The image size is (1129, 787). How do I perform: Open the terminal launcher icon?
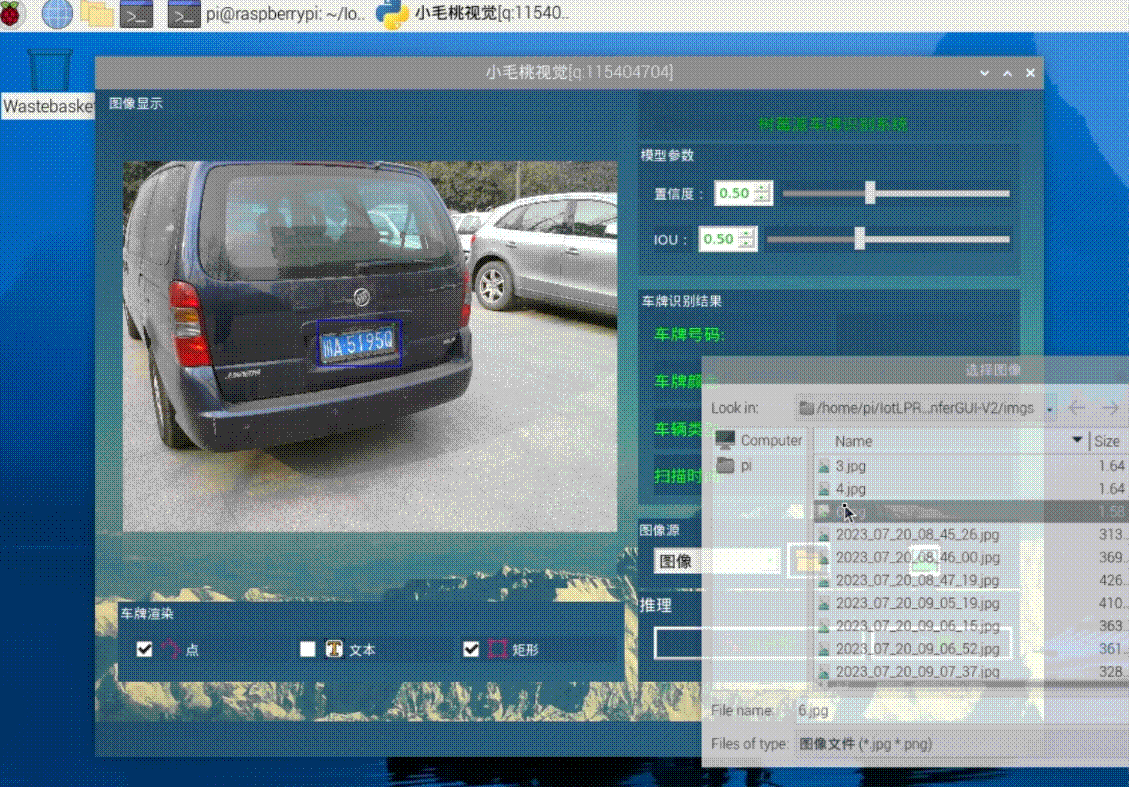tap(137, 14)
